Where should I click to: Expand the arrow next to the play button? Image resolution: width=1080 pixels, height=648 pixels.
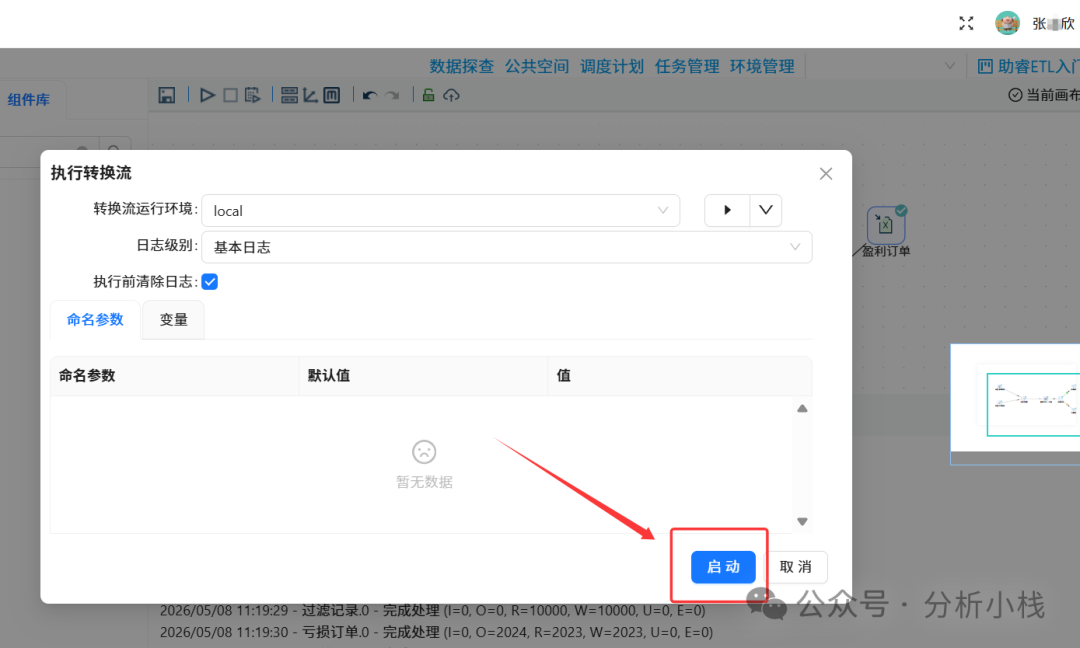(x=766, y=210)
